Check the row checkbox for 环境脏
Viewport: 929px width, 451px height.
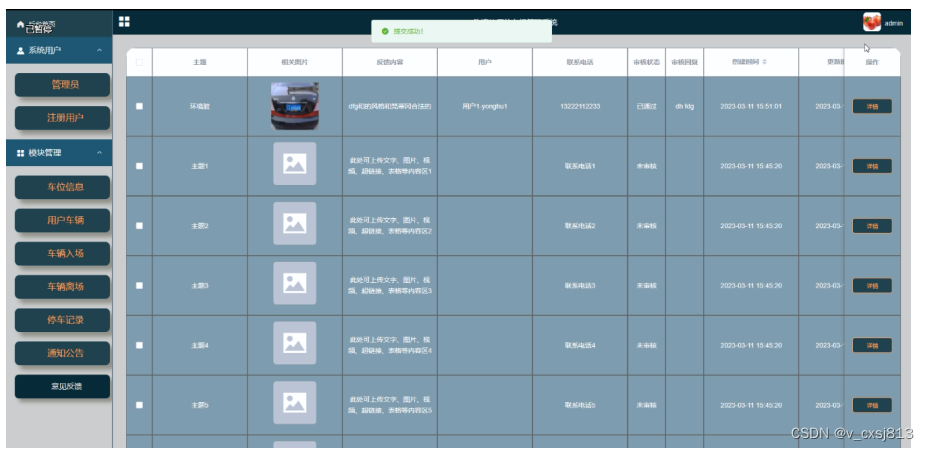pos(139,106)
